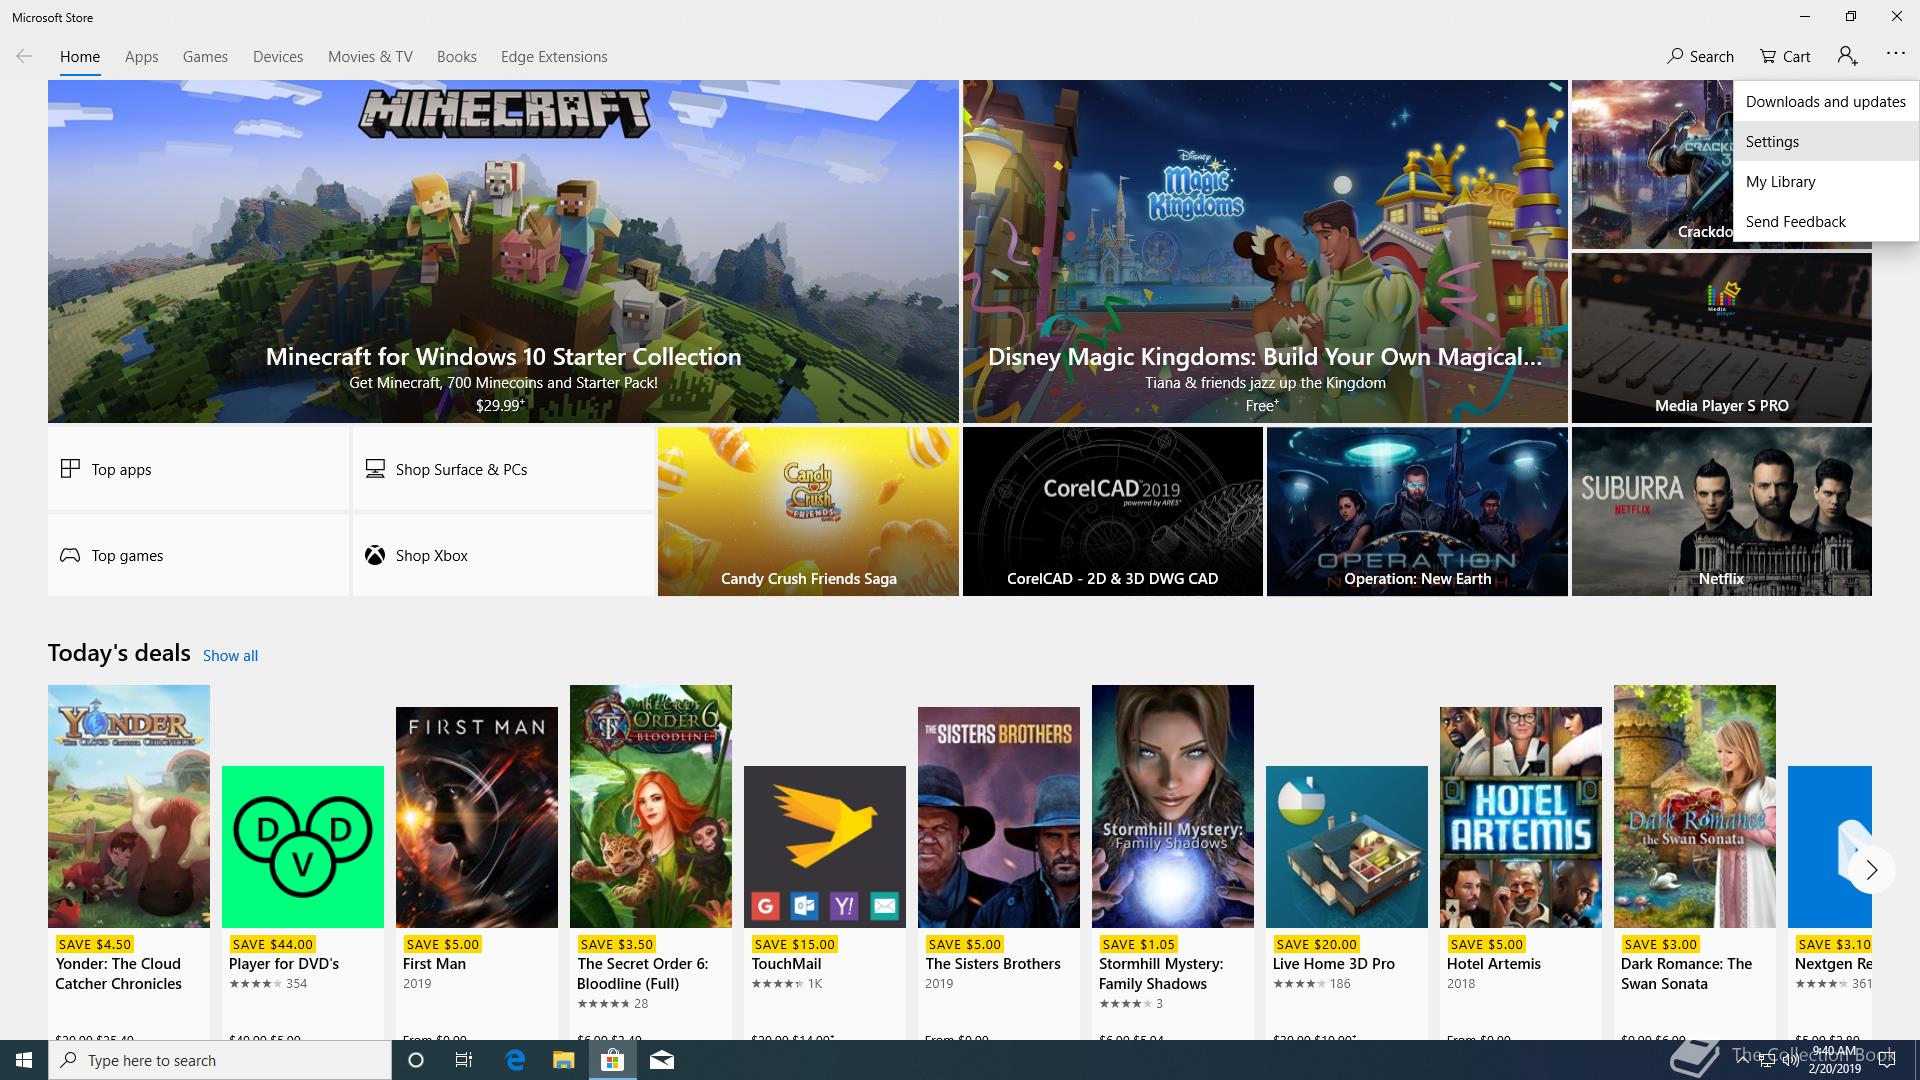Select Downloads and updates menu item

1826,101
